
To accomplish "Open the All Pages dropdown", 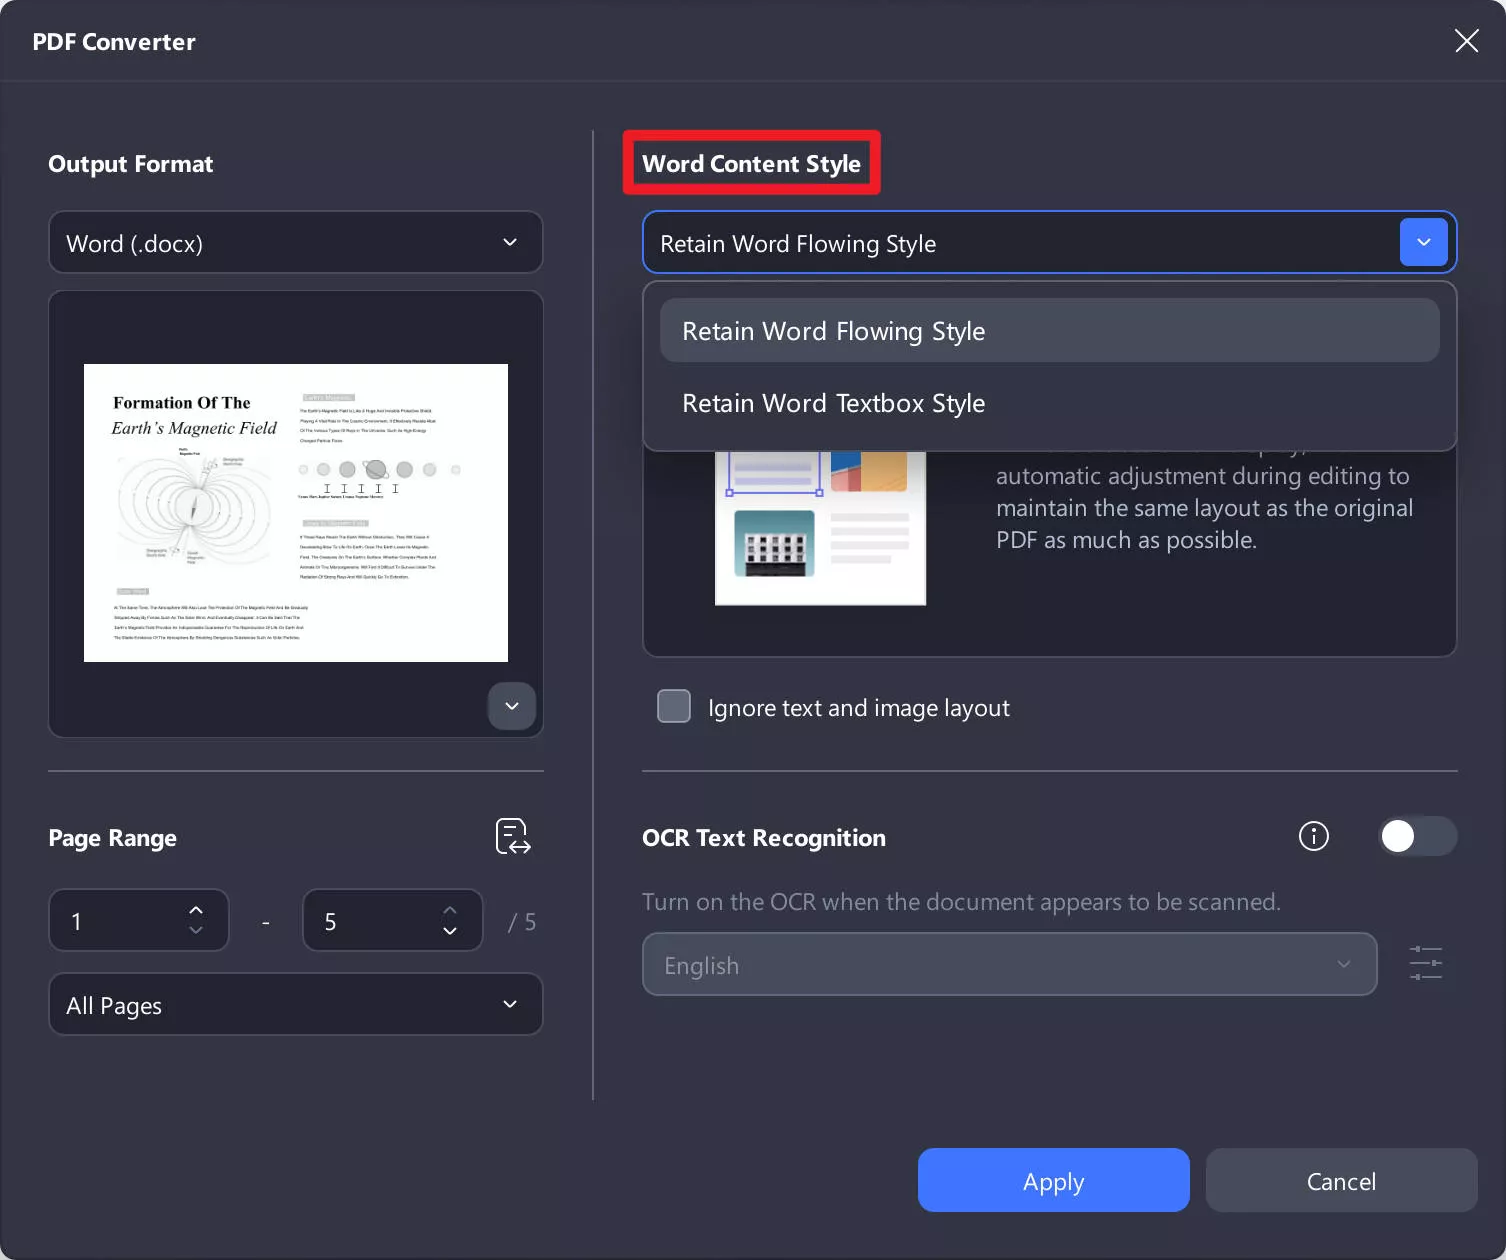I will pos(295,1004).
